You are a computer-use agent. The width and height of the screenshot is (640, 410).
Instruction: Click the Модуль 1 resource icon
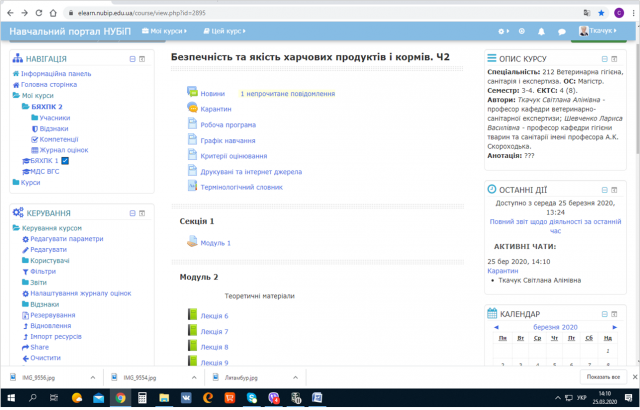coord(192,243)
